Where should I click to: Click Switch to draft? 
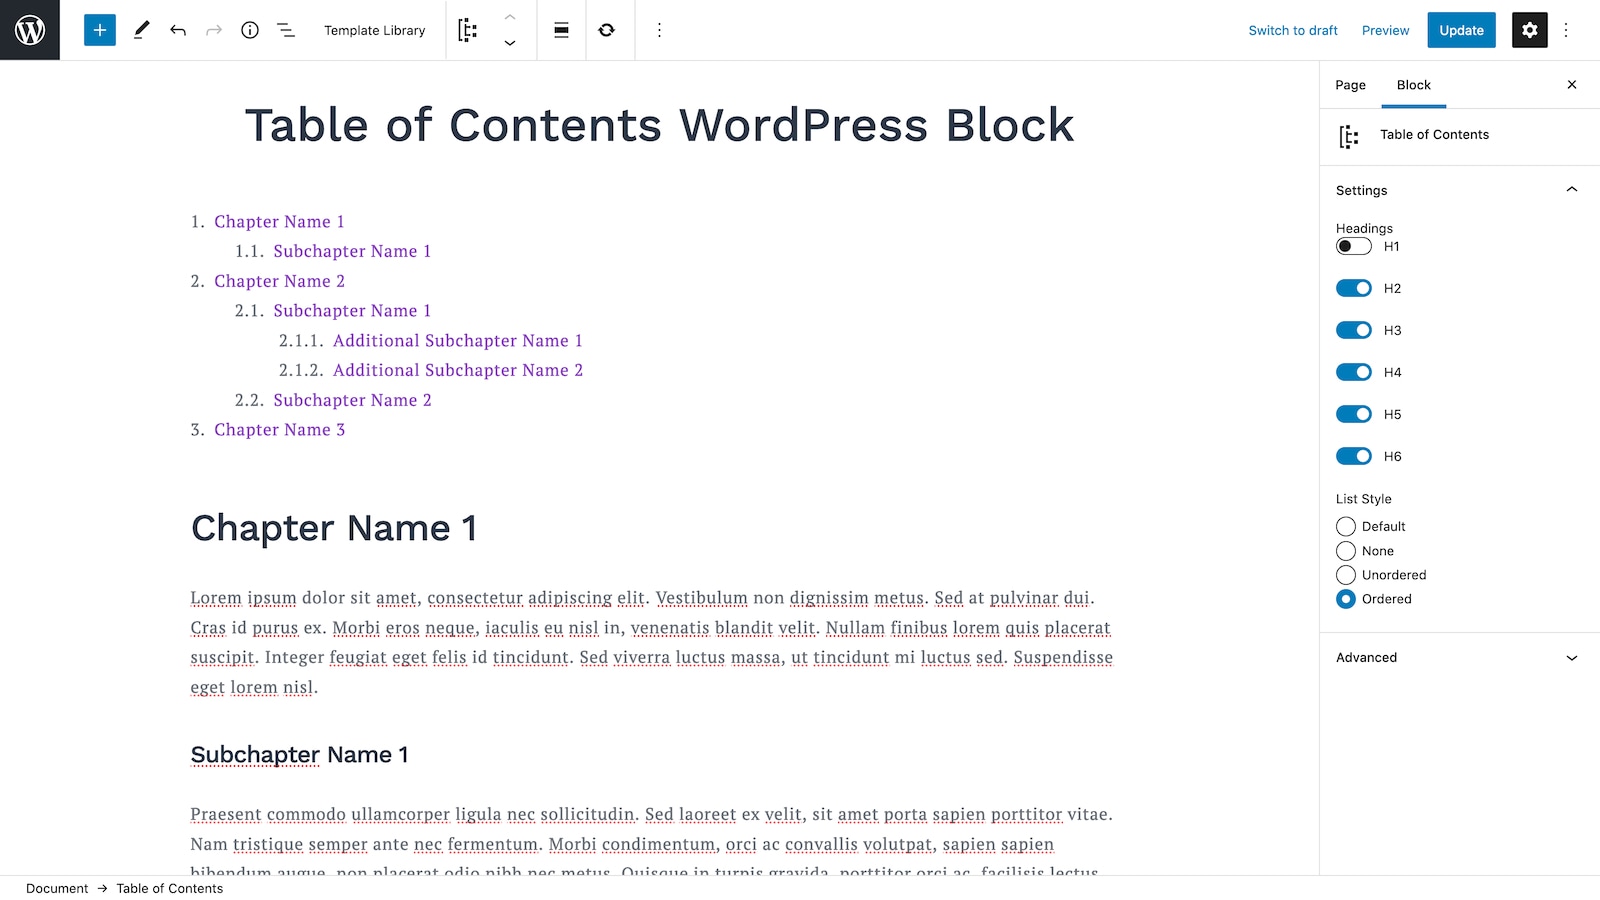[1293, 30]
